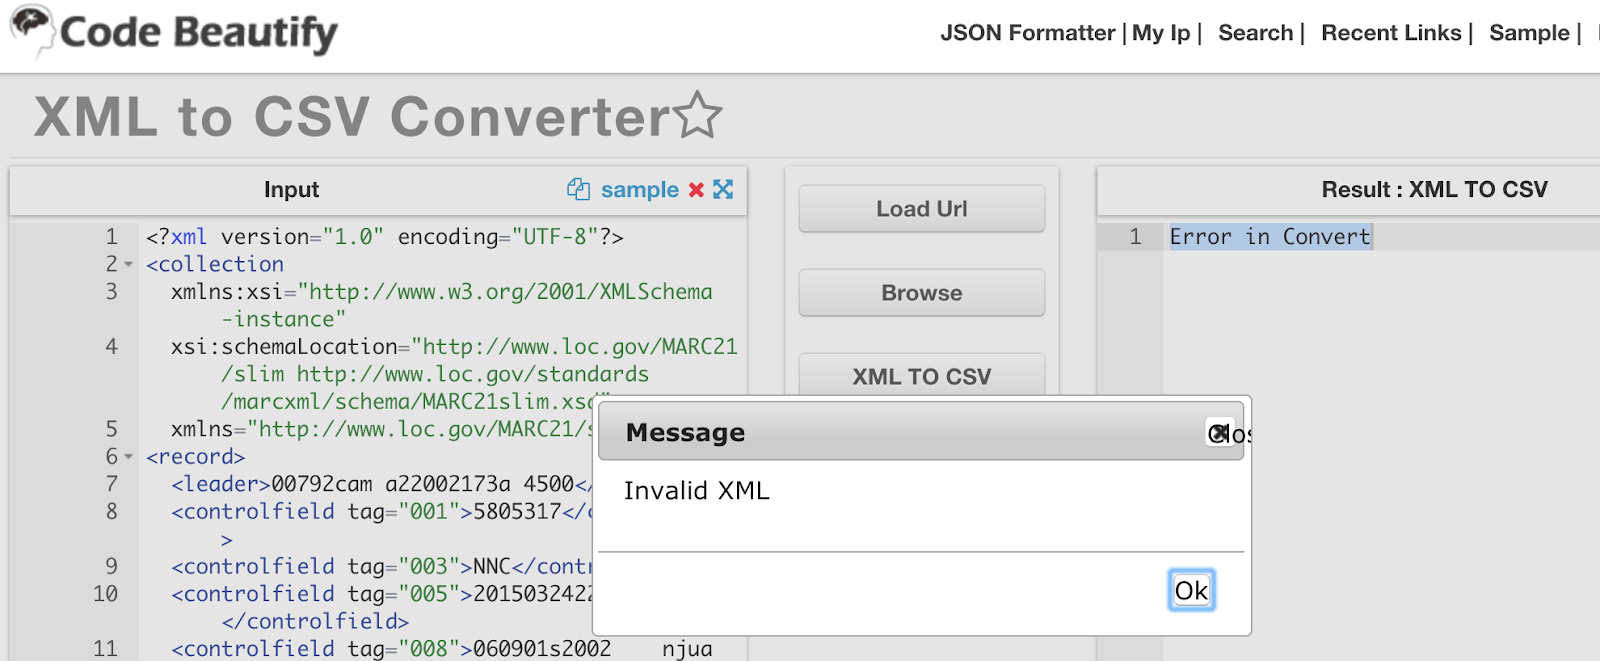Click the Code Beautify logo icon

point(32,31)
